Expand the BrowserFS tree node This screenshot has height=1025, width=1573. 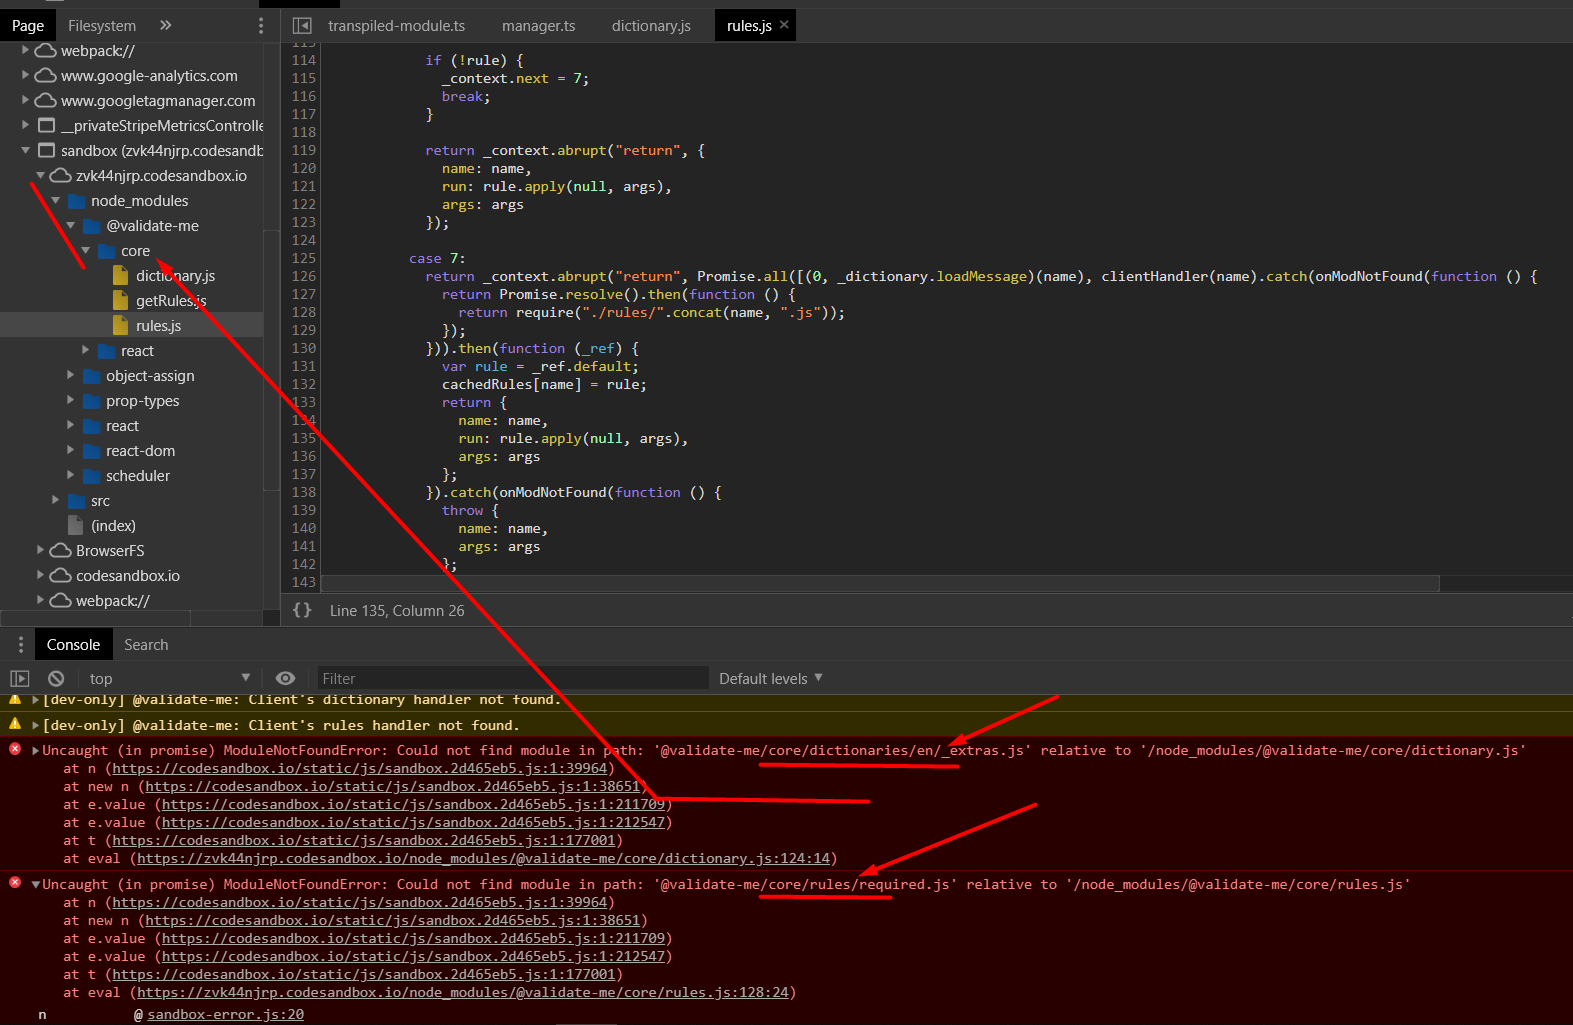40,550
